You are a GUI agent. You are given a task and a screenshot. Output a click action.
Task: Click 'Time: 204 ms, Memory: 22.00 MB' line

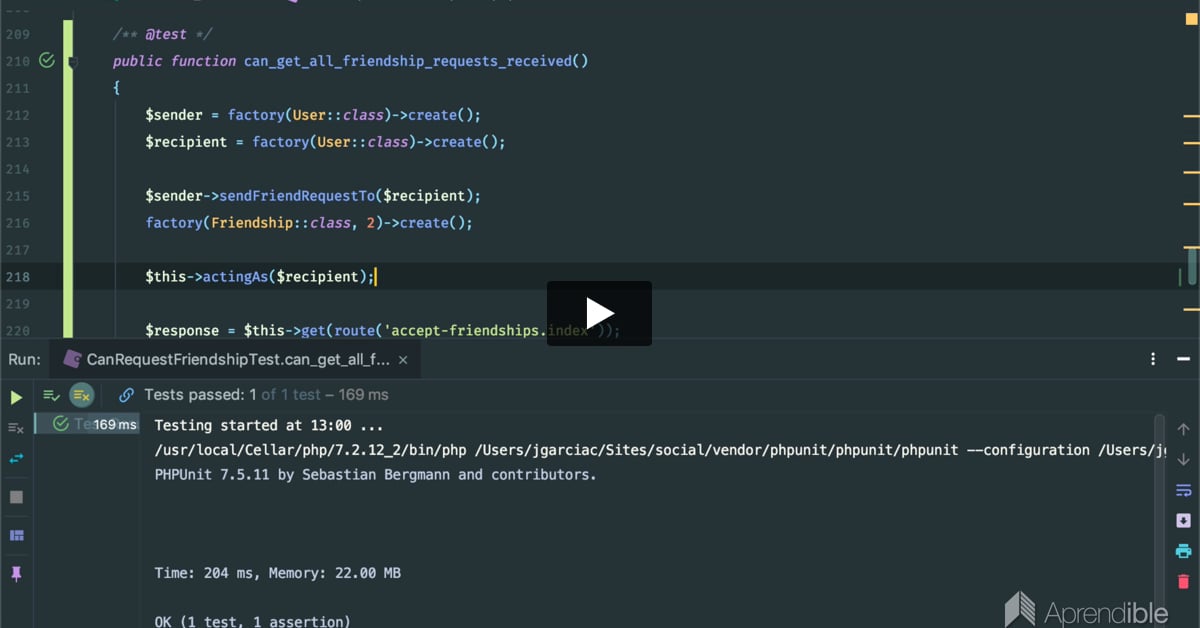pyautogui.click(x=278, y=573)
